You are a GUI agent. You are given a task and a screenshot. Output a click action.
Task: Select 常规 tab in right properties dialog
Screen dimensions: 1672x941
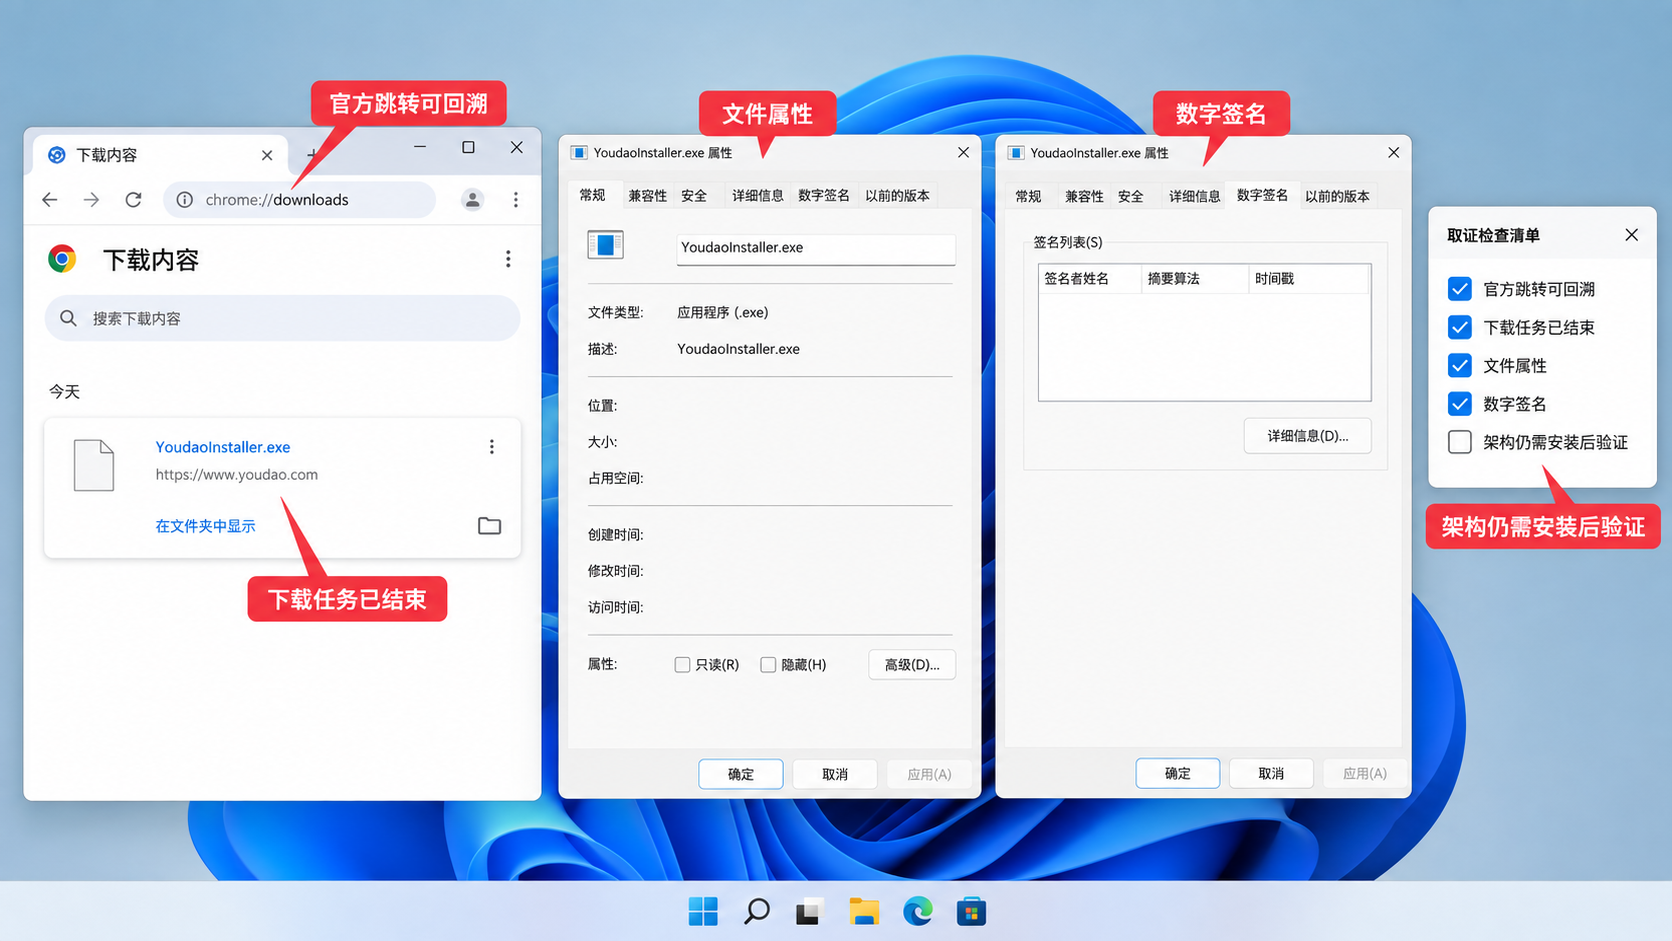pos(1028,196)
